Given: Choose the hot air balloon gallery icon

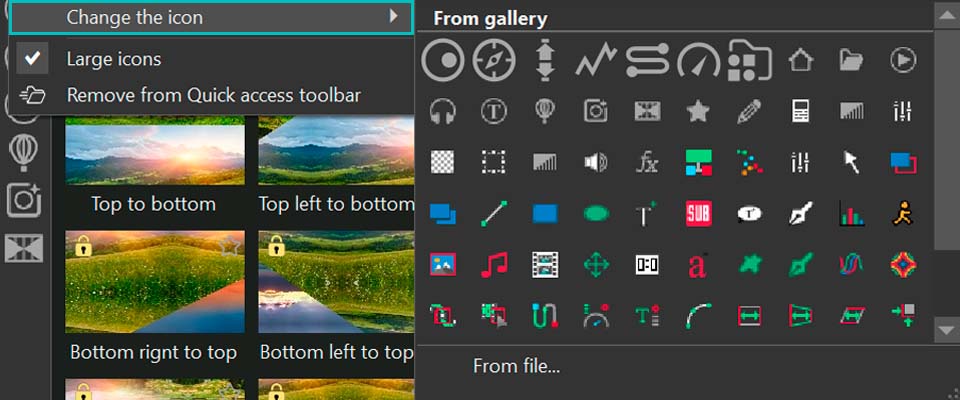Looking at the screenshot, I should (545, 111).
